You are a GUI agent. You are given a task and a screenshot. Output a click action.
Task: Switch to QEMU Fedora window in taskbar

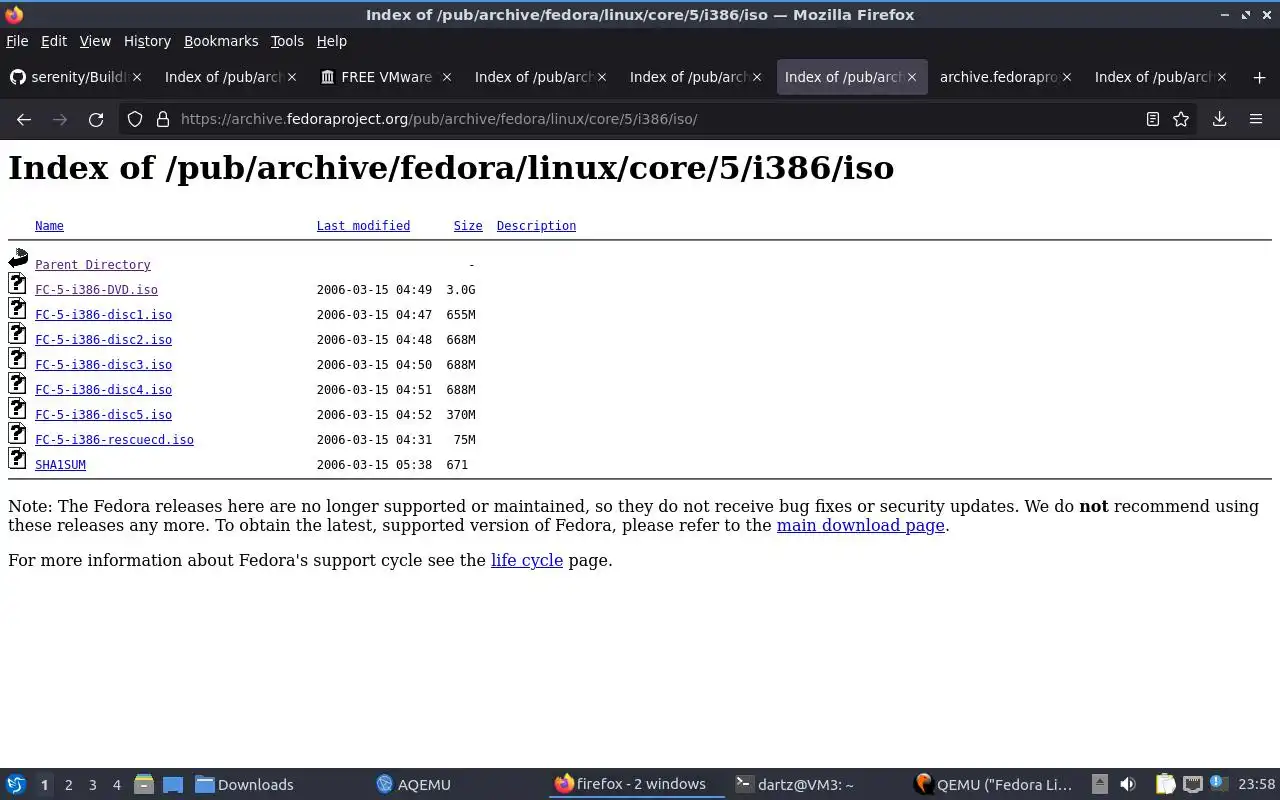click(994, 785)
